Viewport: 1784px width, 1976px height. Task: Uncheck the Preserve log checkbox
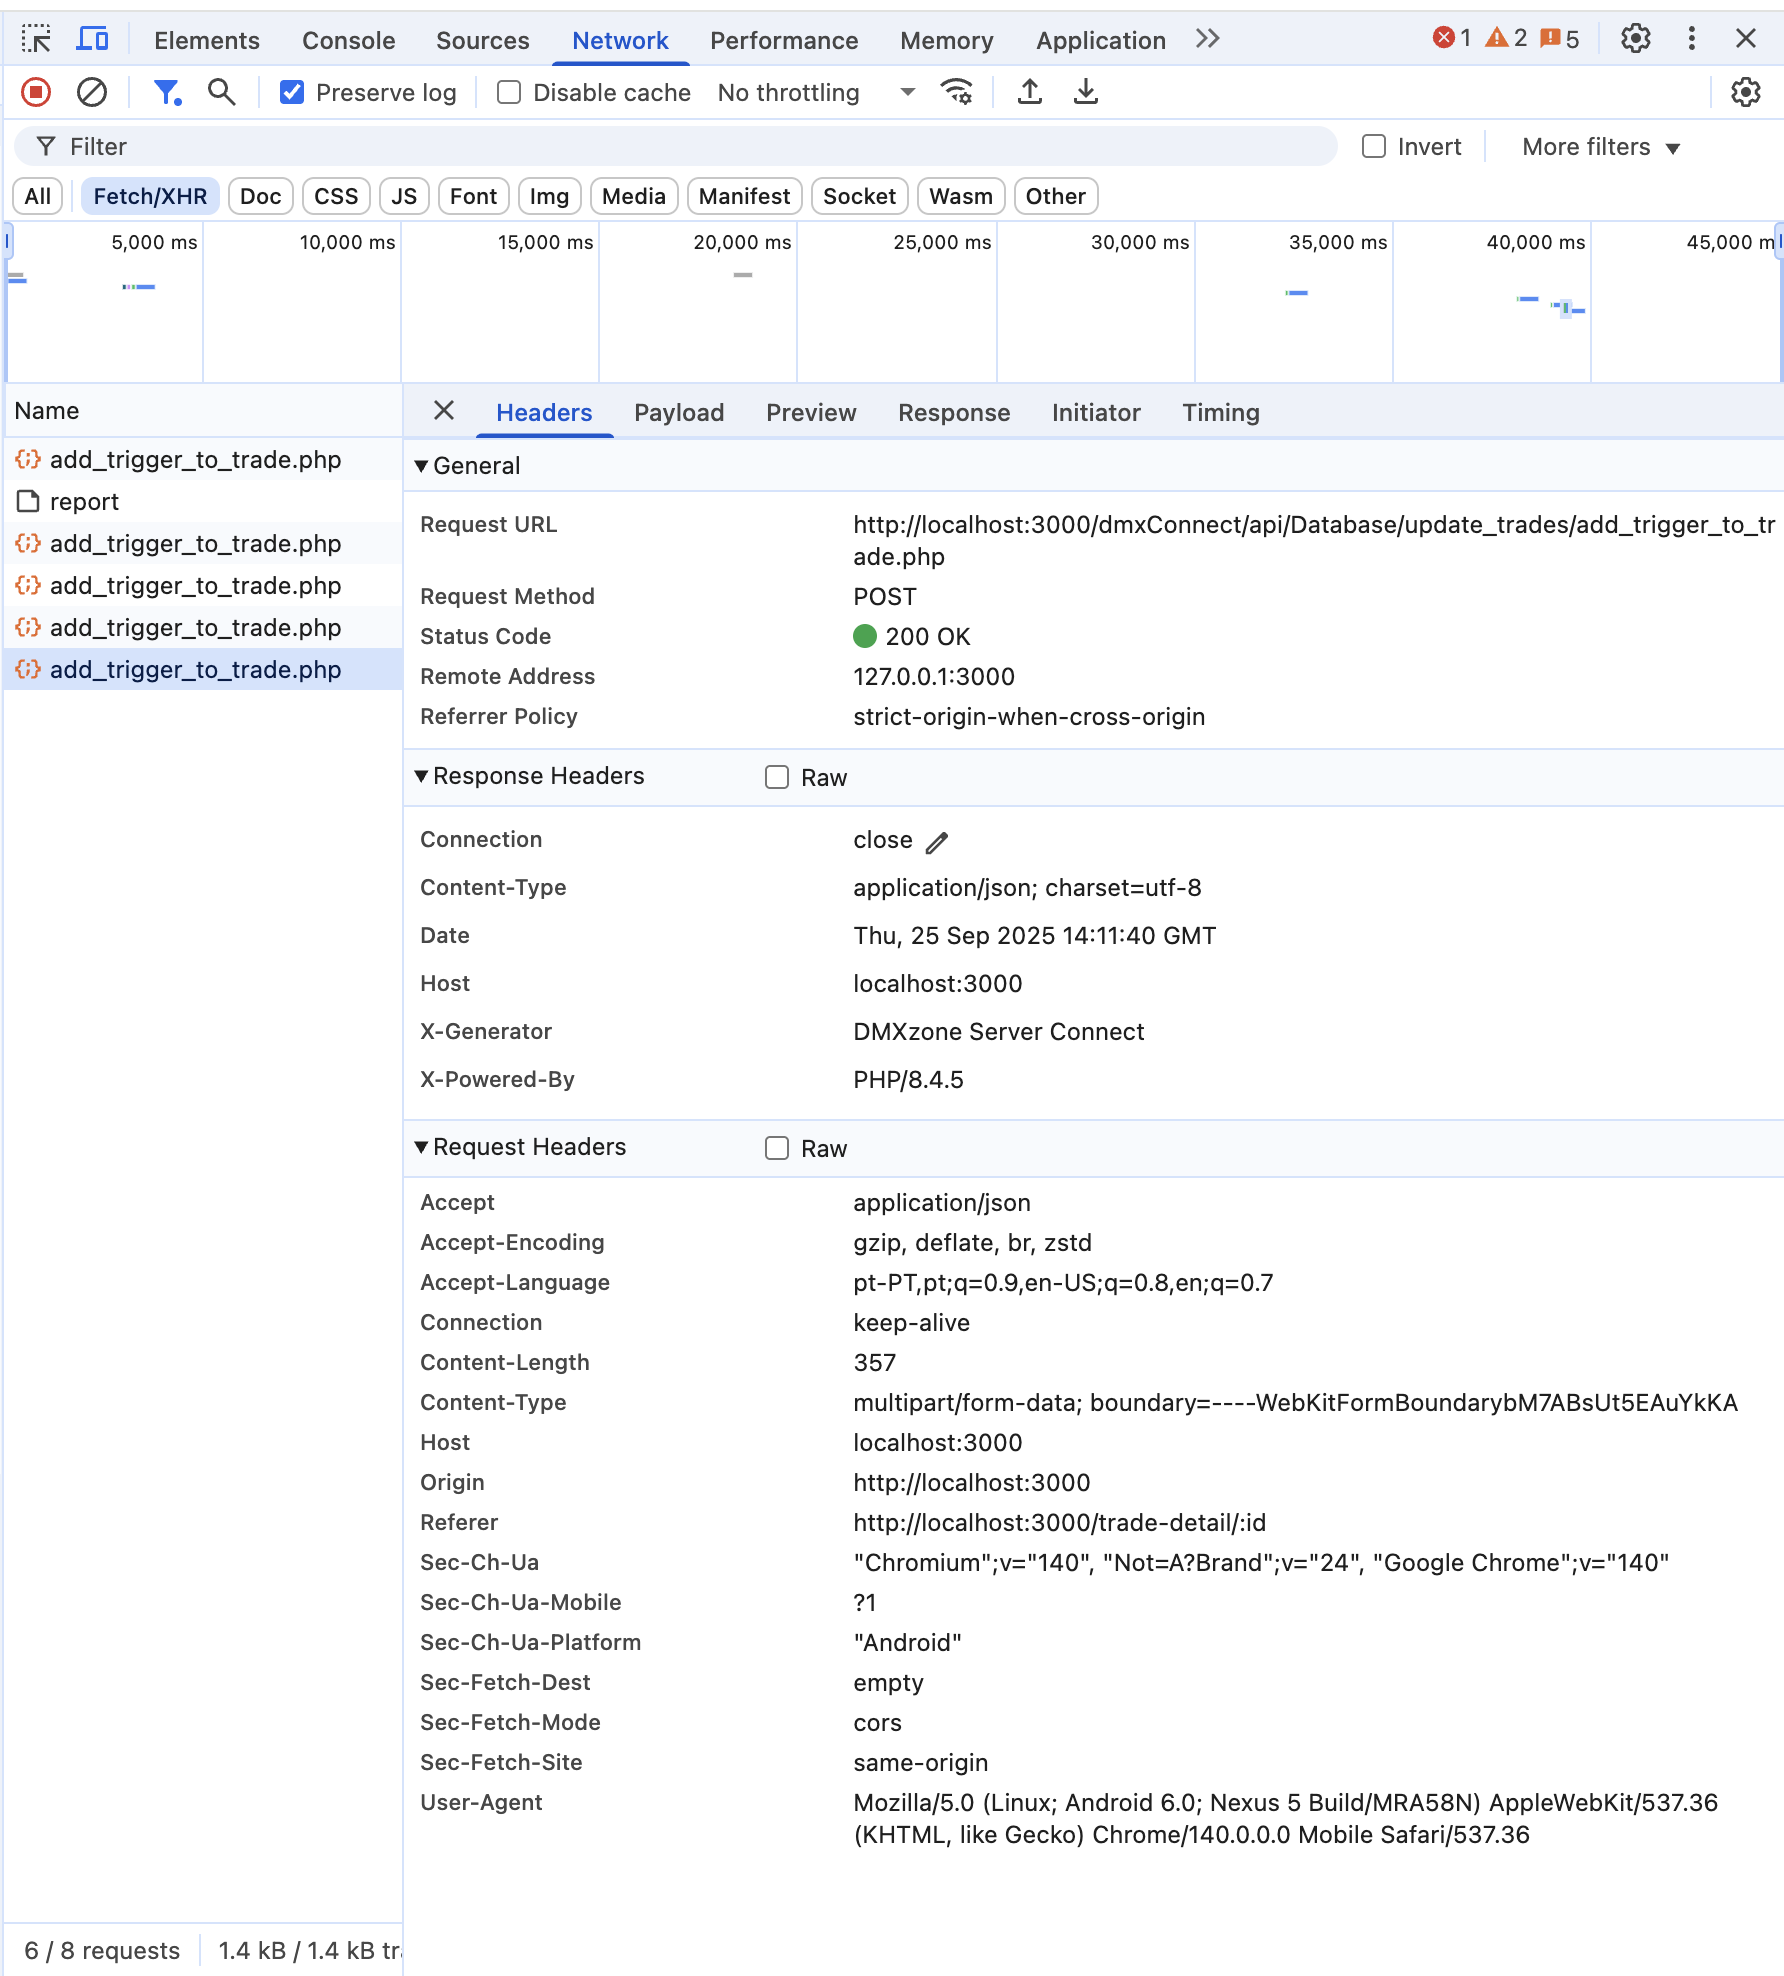click(x=292, y=93)
